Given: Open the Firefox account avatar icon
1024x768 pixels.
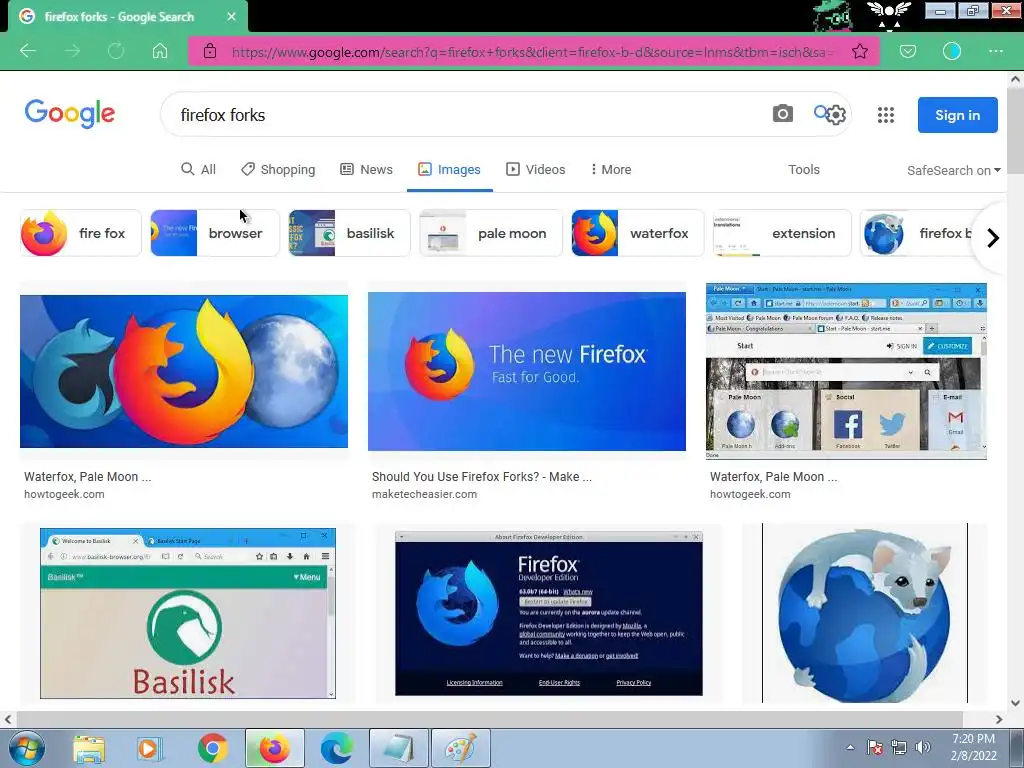Looking at the screenshot, I should tap(952, 51).
